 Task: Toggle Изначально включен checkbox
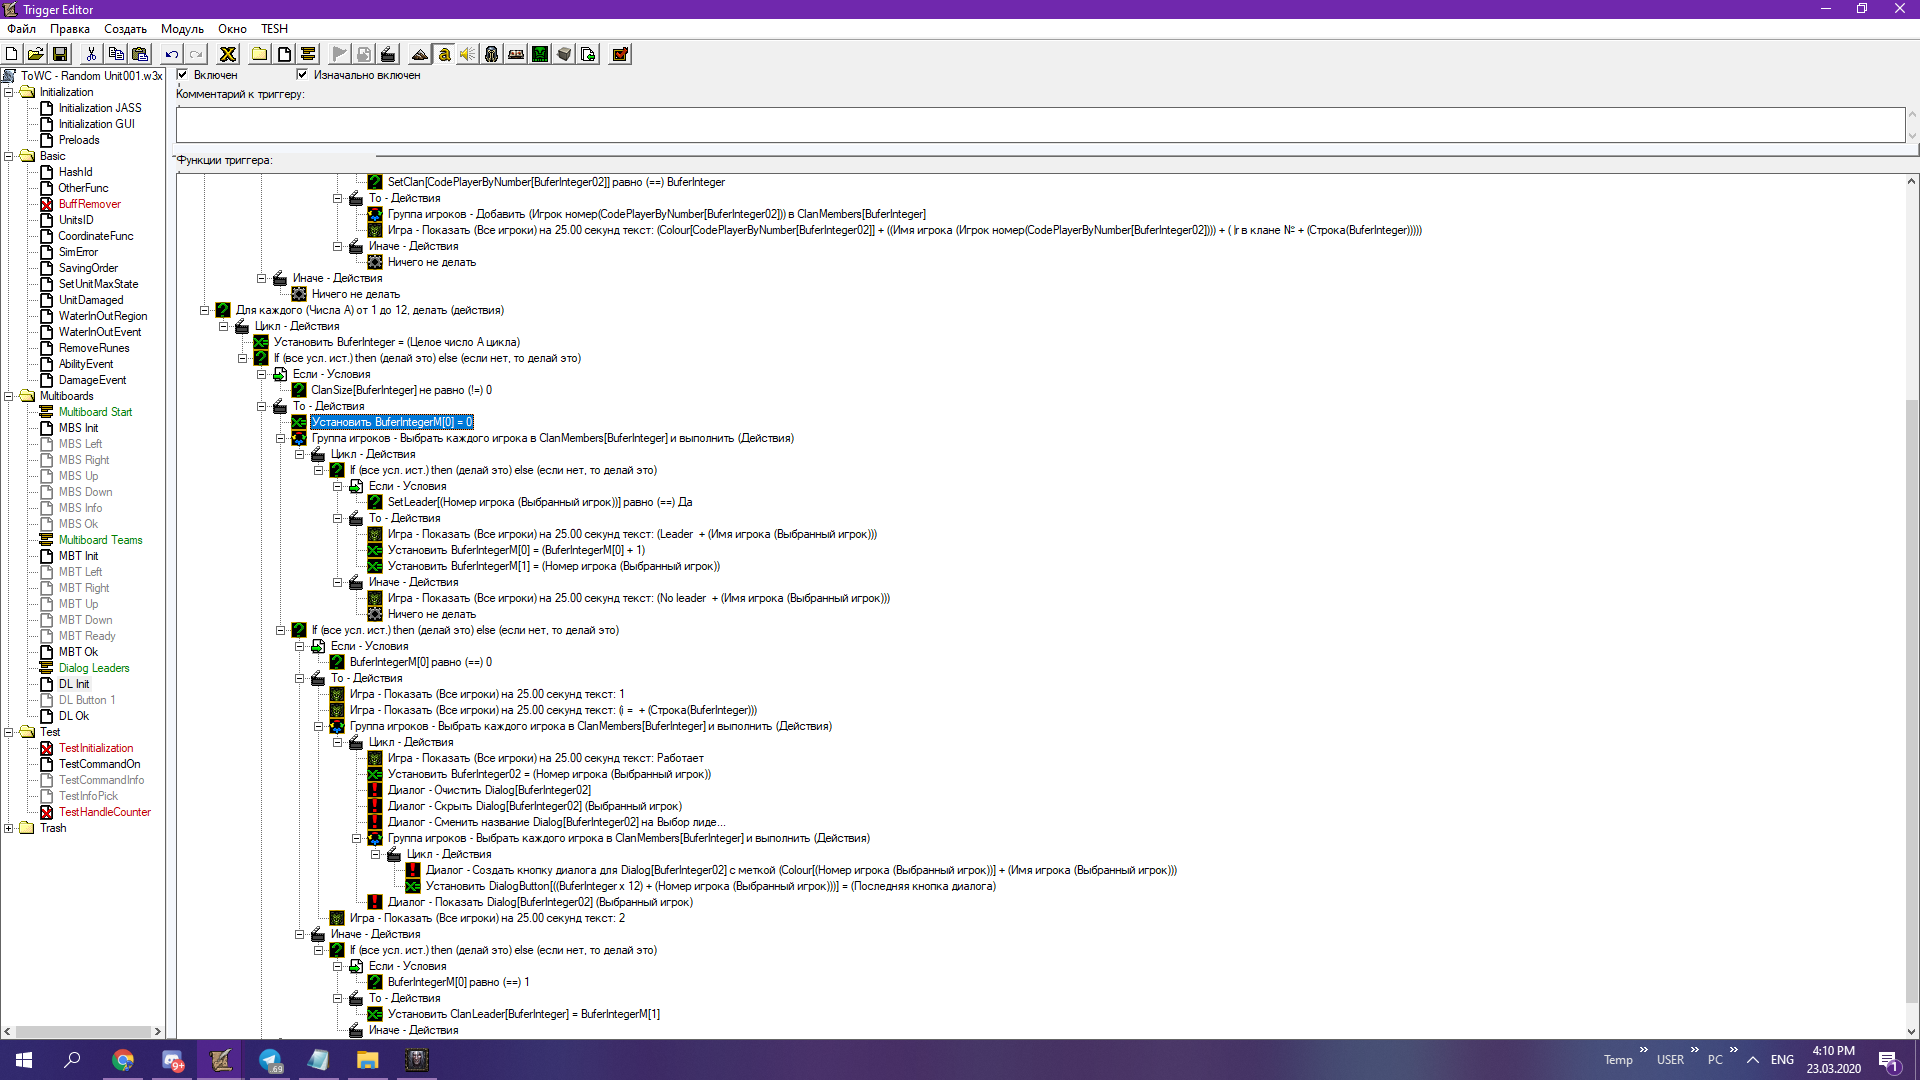pos(302,74)
